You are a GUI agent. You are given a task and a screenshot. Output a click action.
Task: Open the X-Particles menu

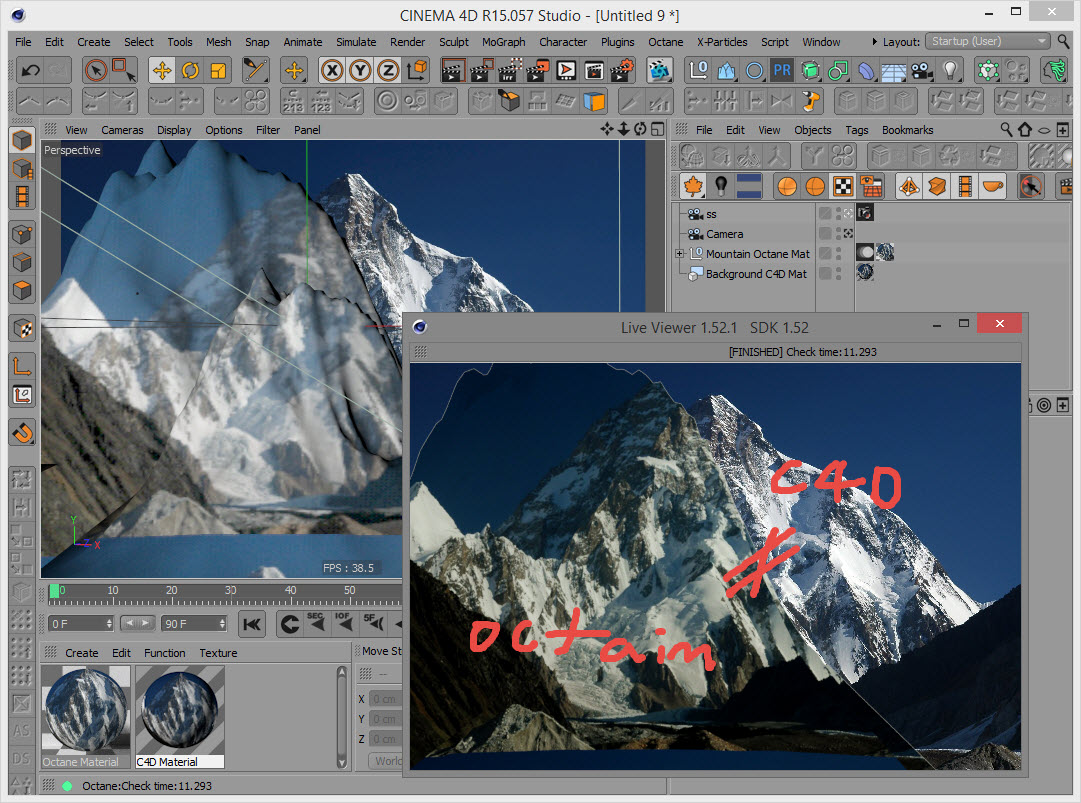click(x=722, y=42)
